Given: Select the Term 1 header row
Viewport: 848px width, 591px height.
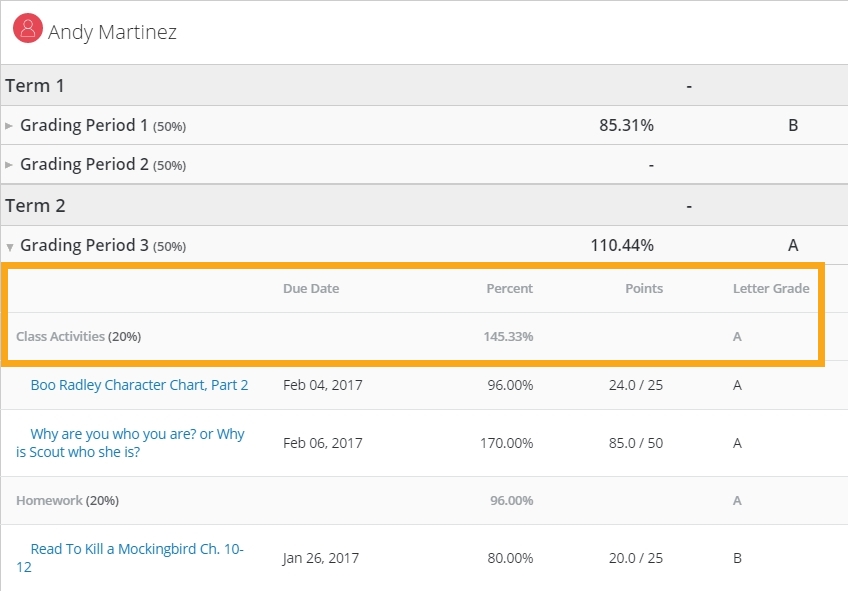Looking at the screenshot, I should (35, 86).
